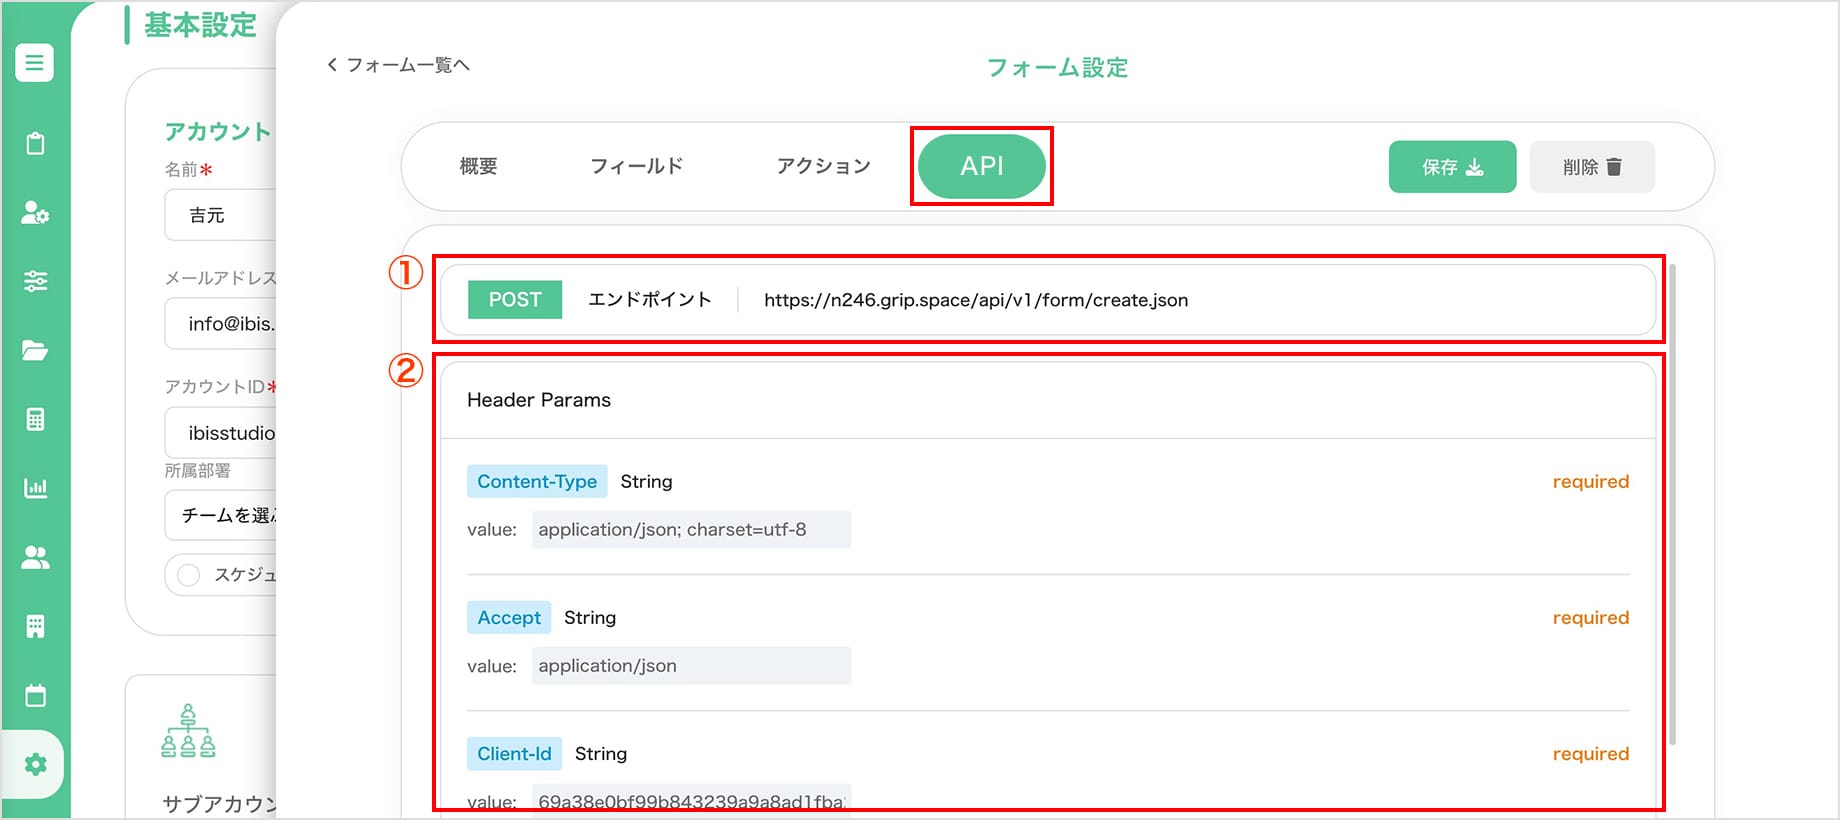
Task: Click the Client-Id parameter tag
Action: pyautogui.click(x=514, y=753)
